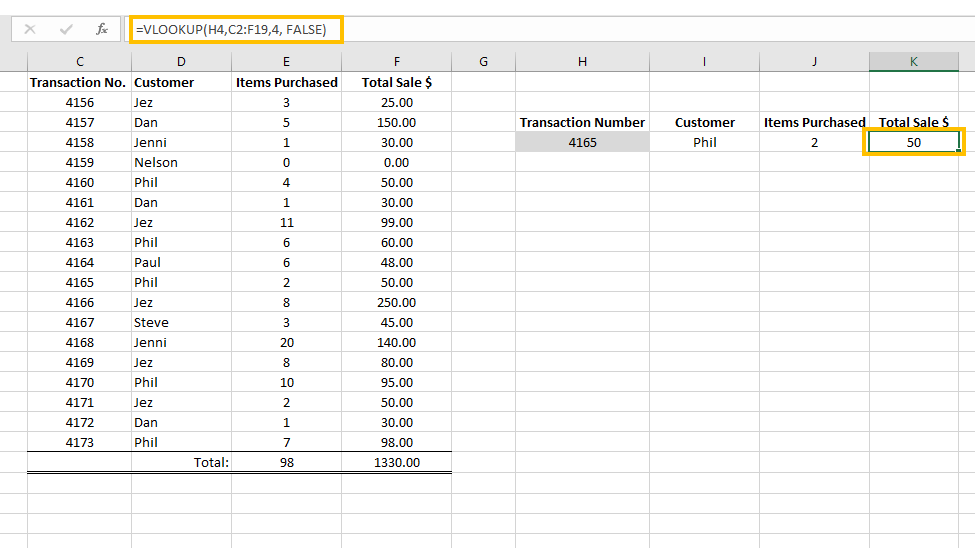Click items purchased value 11
This screenshot has height=548, width=975.
pyautogui.click(x=286, y=222)
